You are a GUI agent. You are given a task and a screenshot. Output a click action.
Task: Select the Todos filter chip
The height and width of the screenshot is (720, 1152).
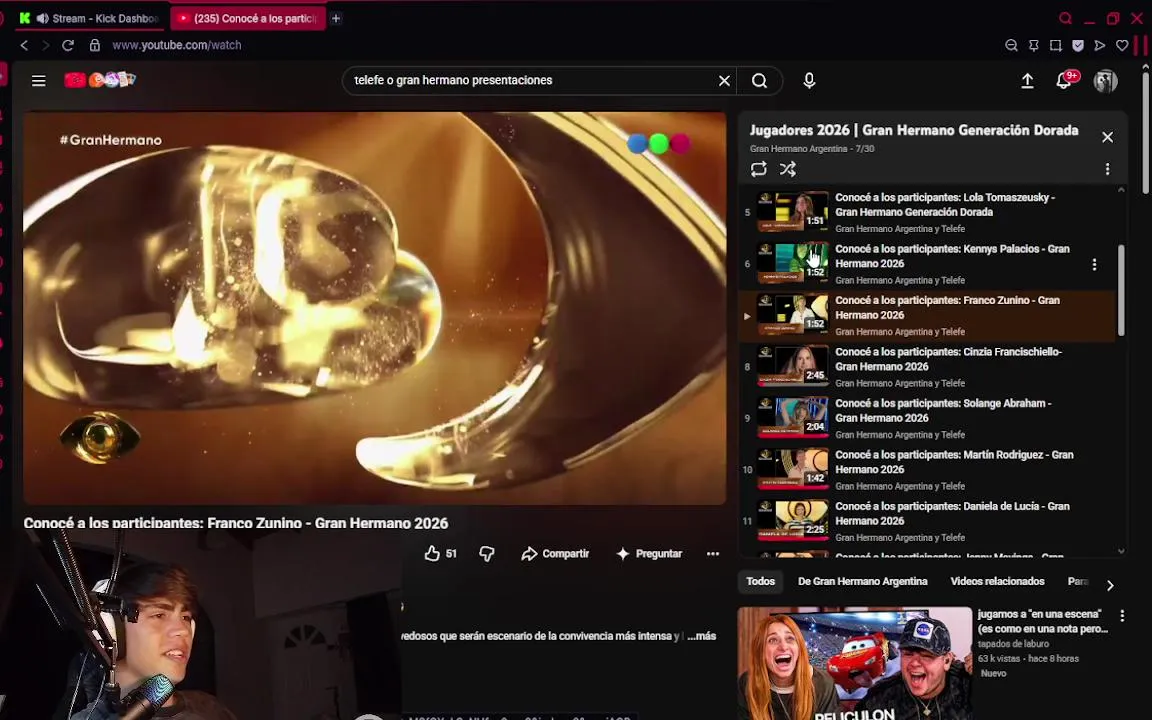coord(760,581)
